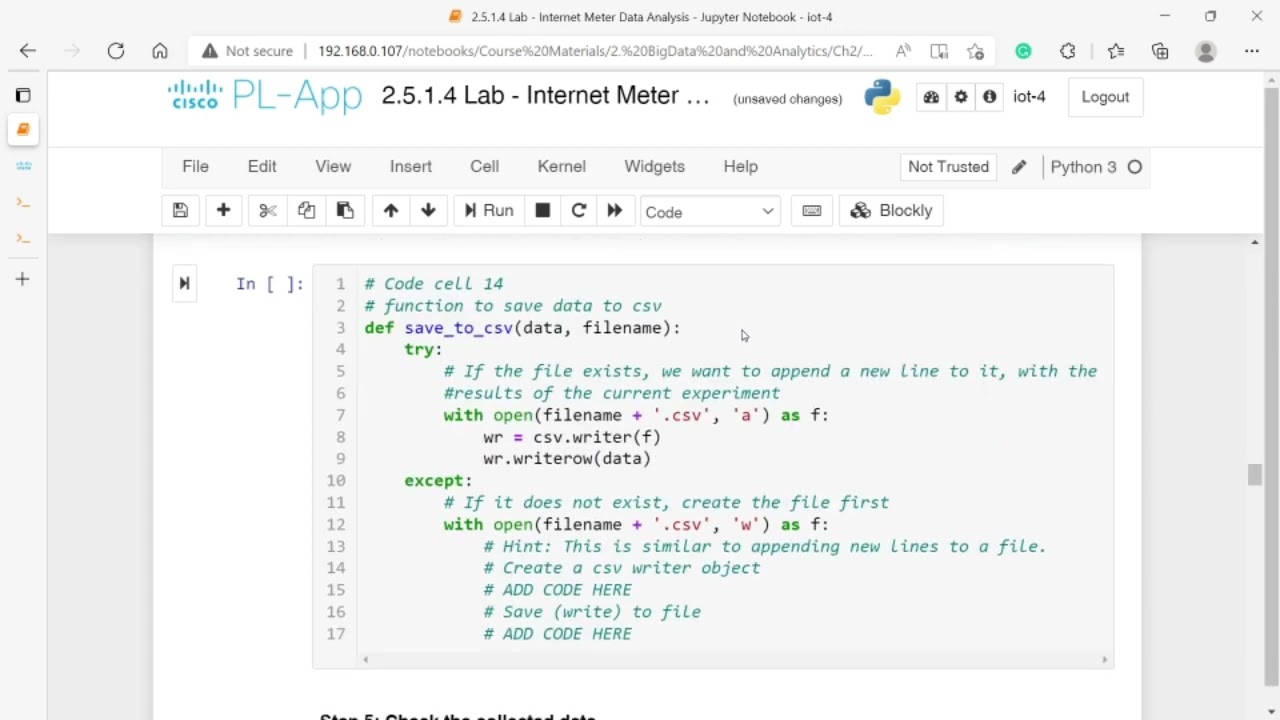
Task: Edit notebook trust with pencil icon
Action: click(x=1019, y=167)
